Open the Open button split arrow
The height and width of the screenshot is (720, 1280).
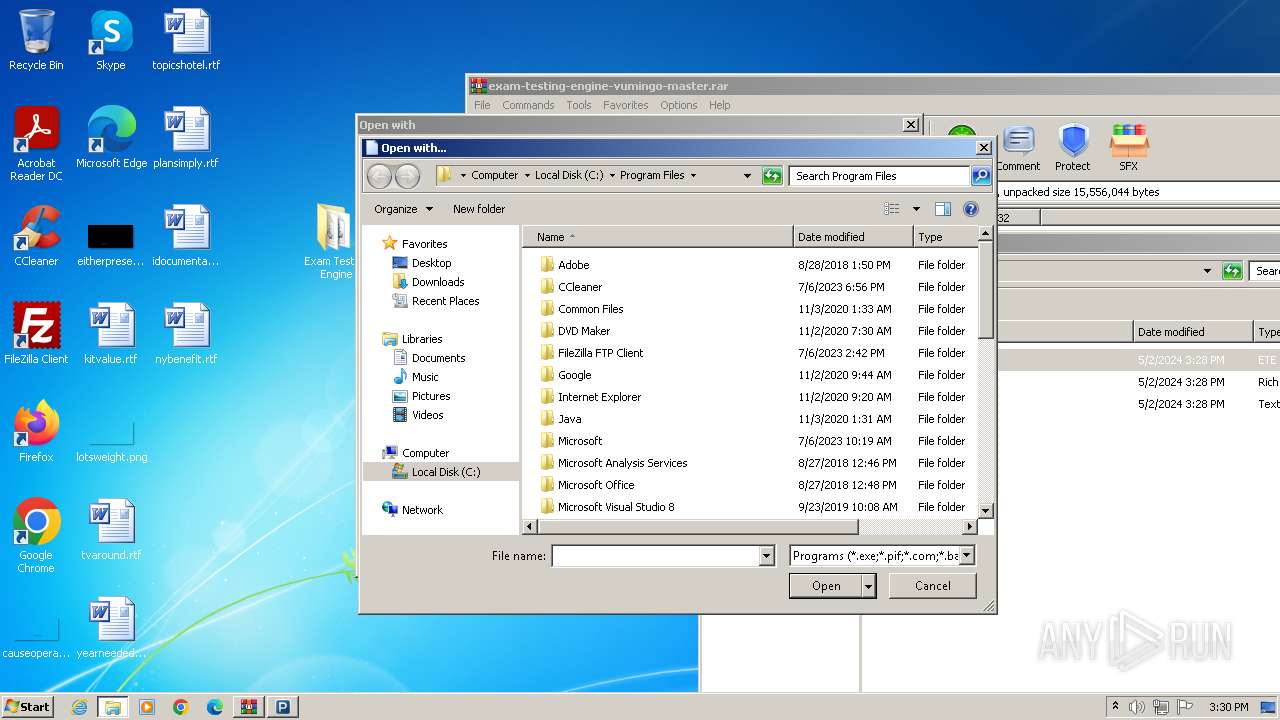(869, 586)
